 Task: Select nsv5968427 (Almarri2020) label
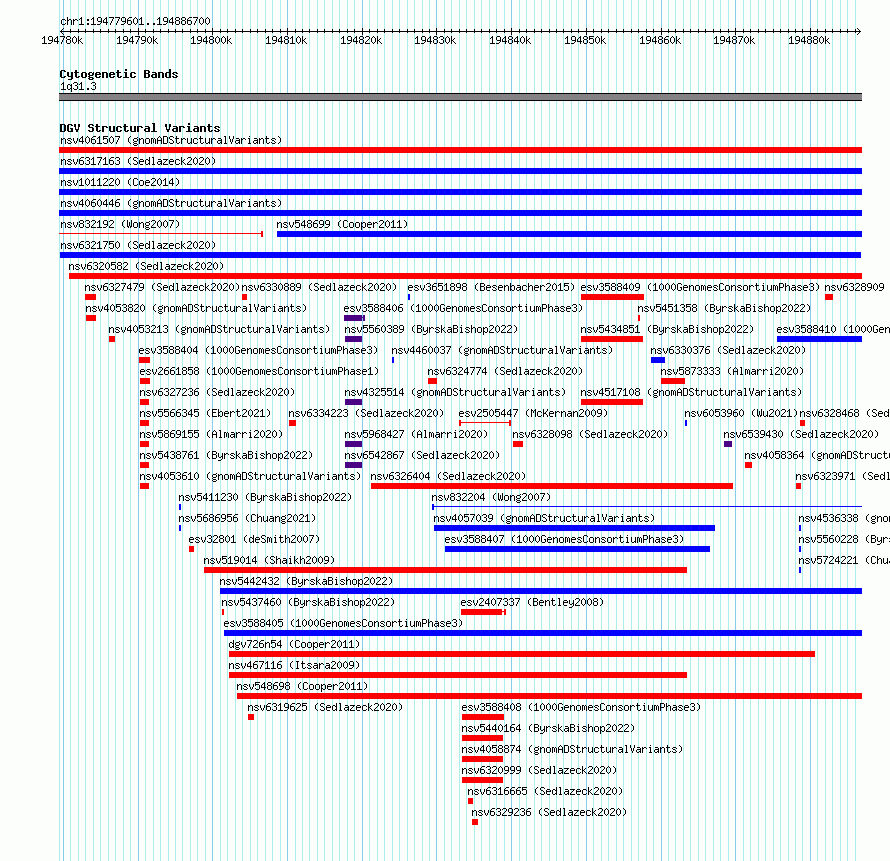point(416,434)
